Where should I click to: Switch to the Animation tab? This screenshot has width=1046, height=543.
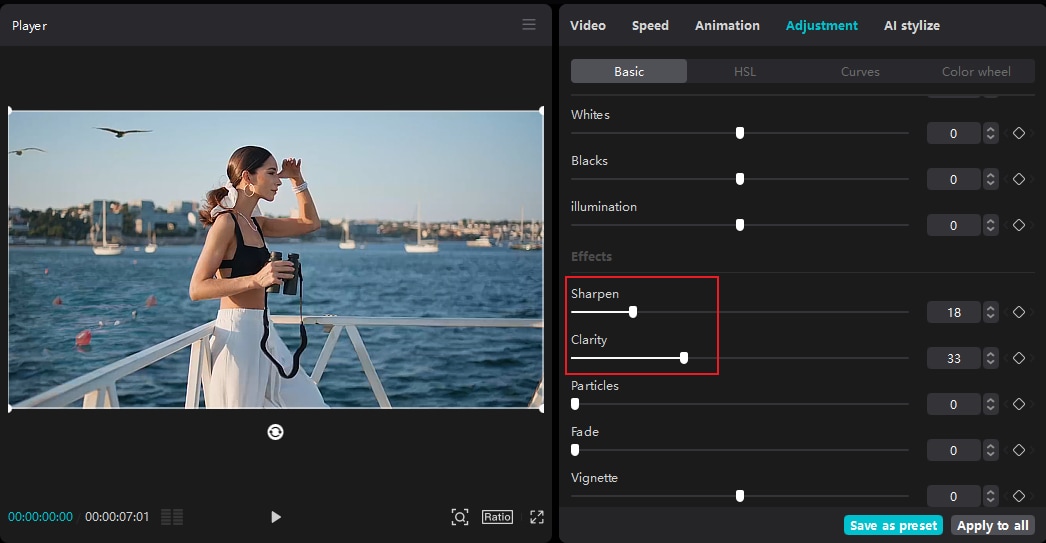(727, 25)
